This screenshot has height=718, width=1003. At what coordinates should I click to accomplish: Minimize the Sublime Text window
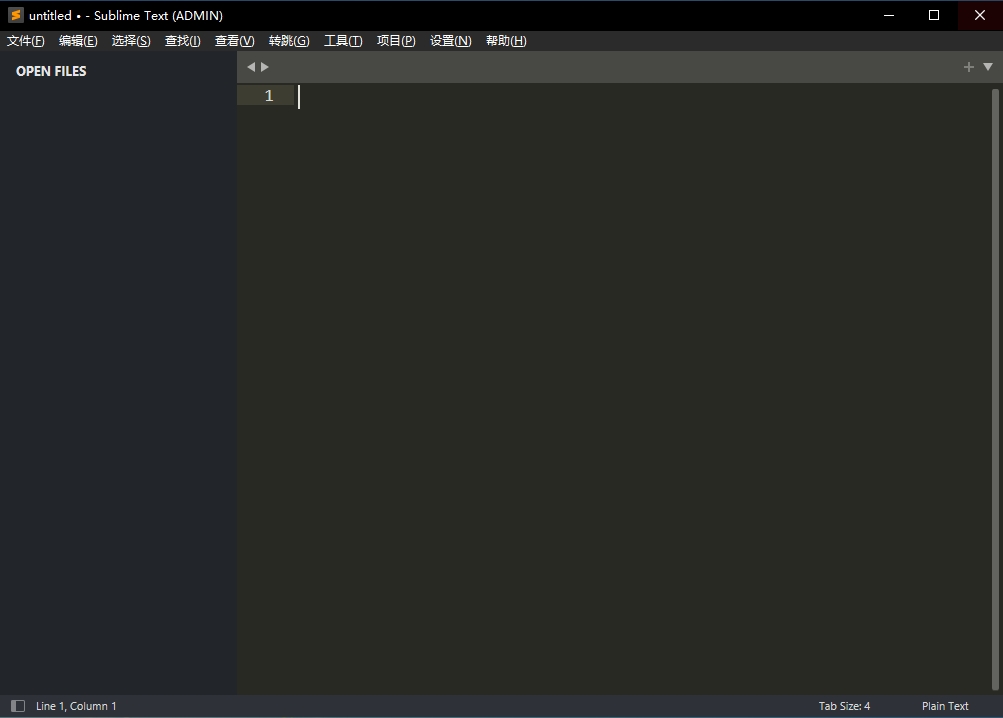click(x=888, y=15)
